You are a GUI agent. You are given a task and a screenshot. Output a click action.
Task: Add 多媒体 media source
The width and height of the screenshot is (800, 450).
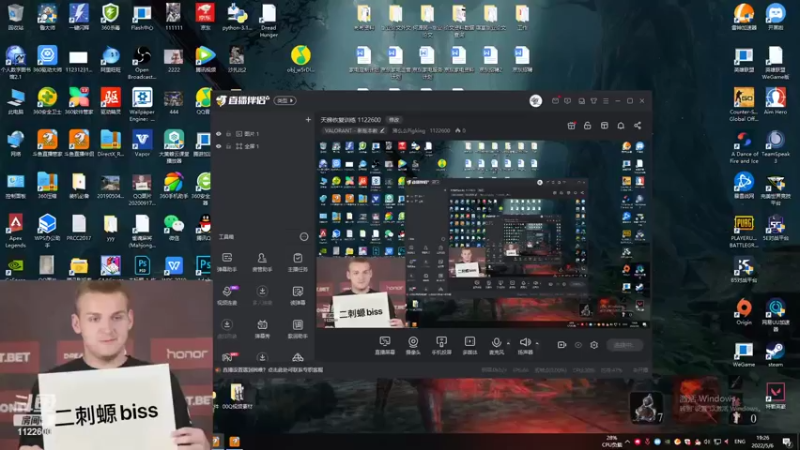[x=469, y=345]
